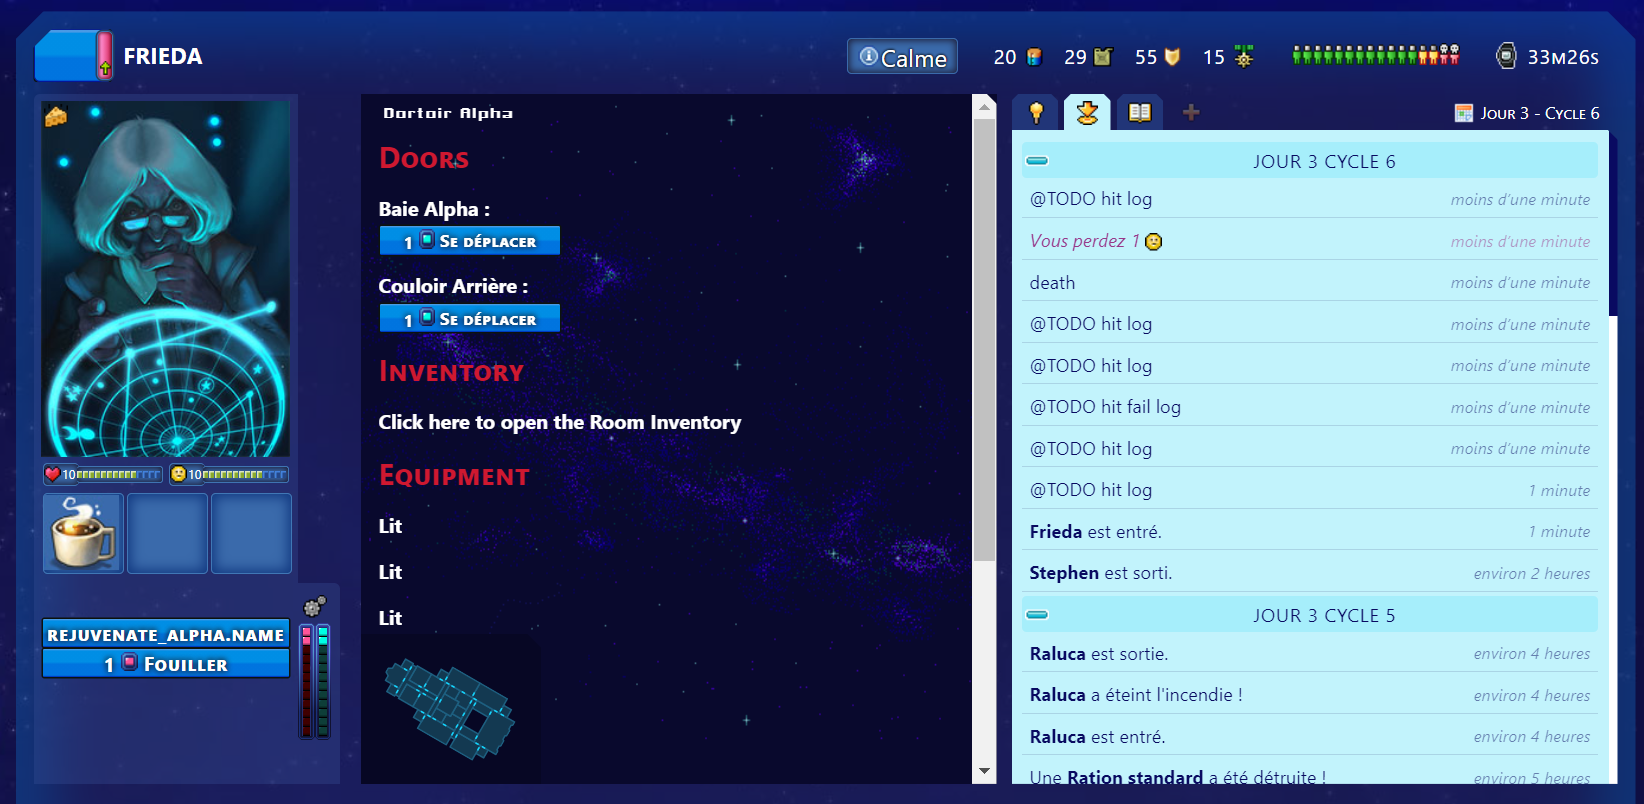Click the gears settings icon

[x=314, y=606]
